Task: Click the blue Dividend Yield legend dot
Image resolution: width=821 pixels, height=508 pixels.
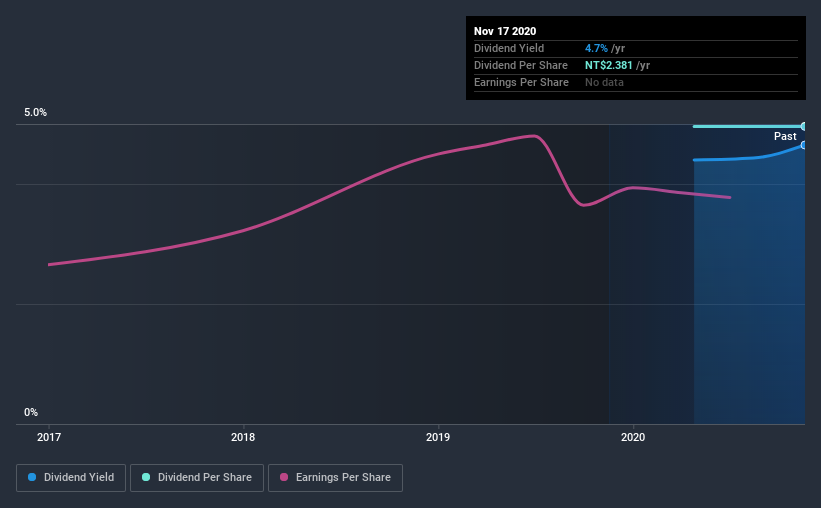Action: click(32, 477)
